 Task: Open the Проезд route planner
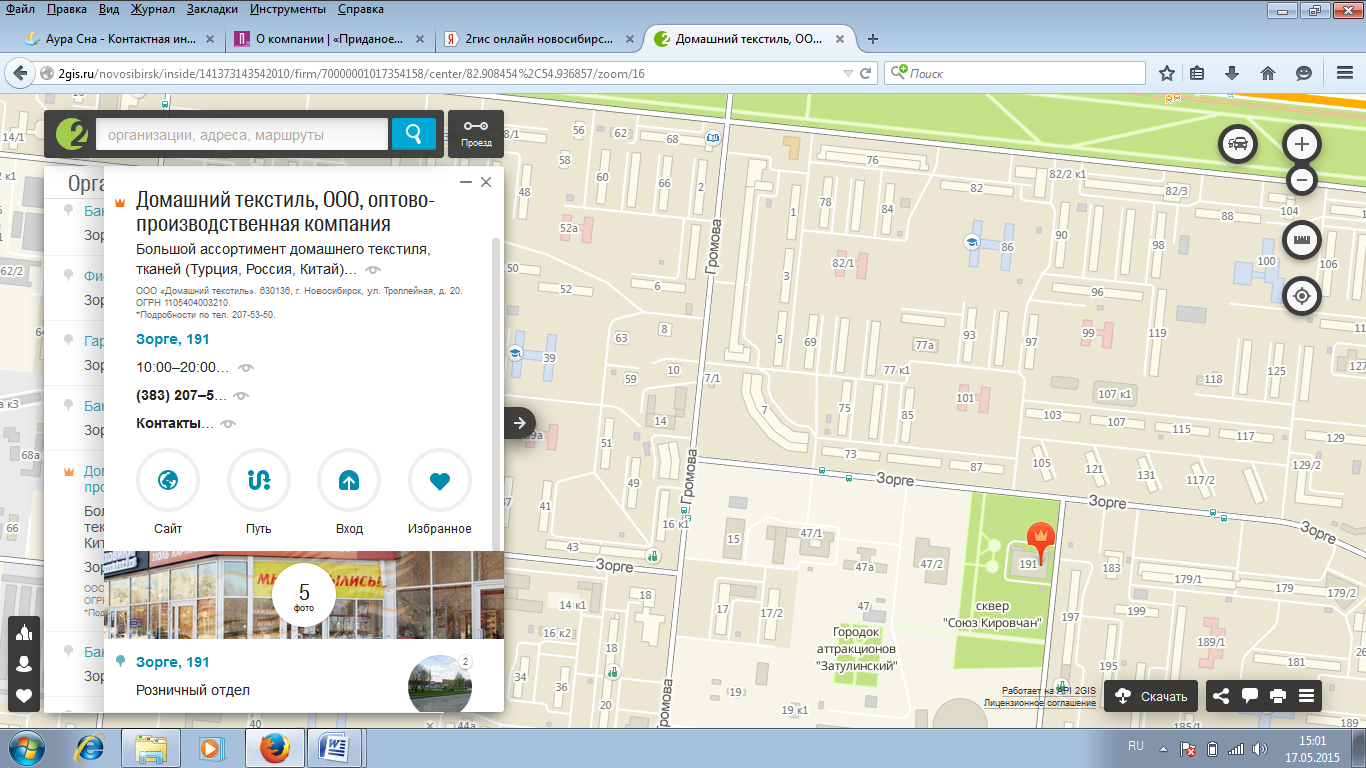476,133
